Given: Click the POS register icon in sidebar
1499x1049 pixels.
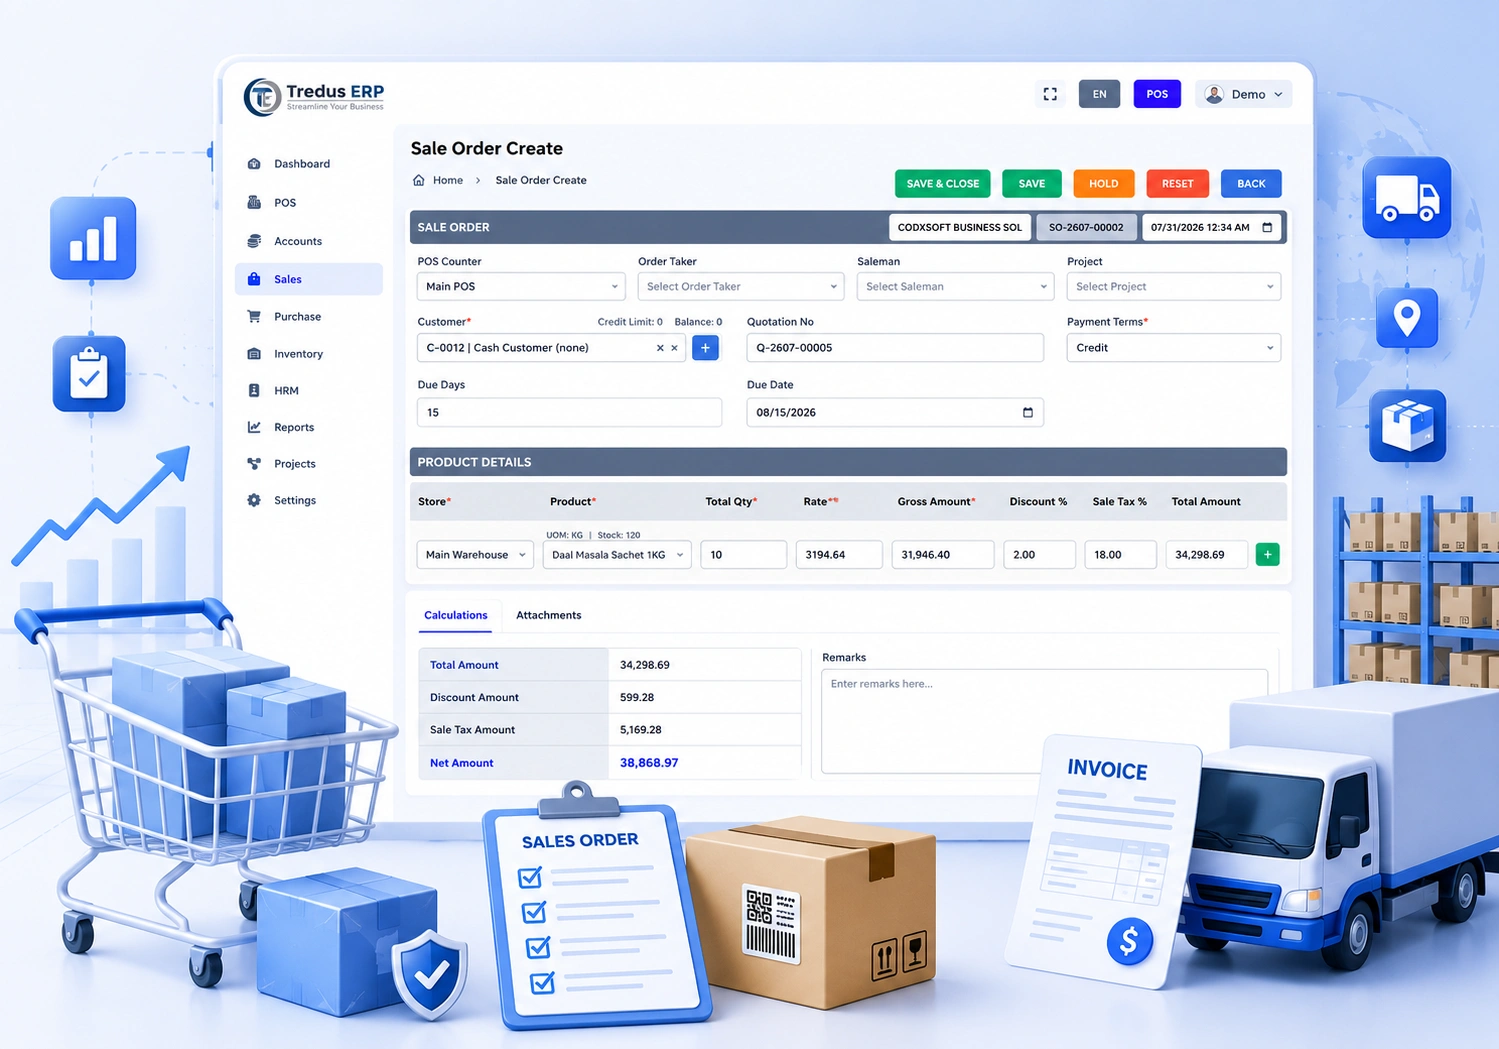Looking at the screenshot, I should point(254,203).
